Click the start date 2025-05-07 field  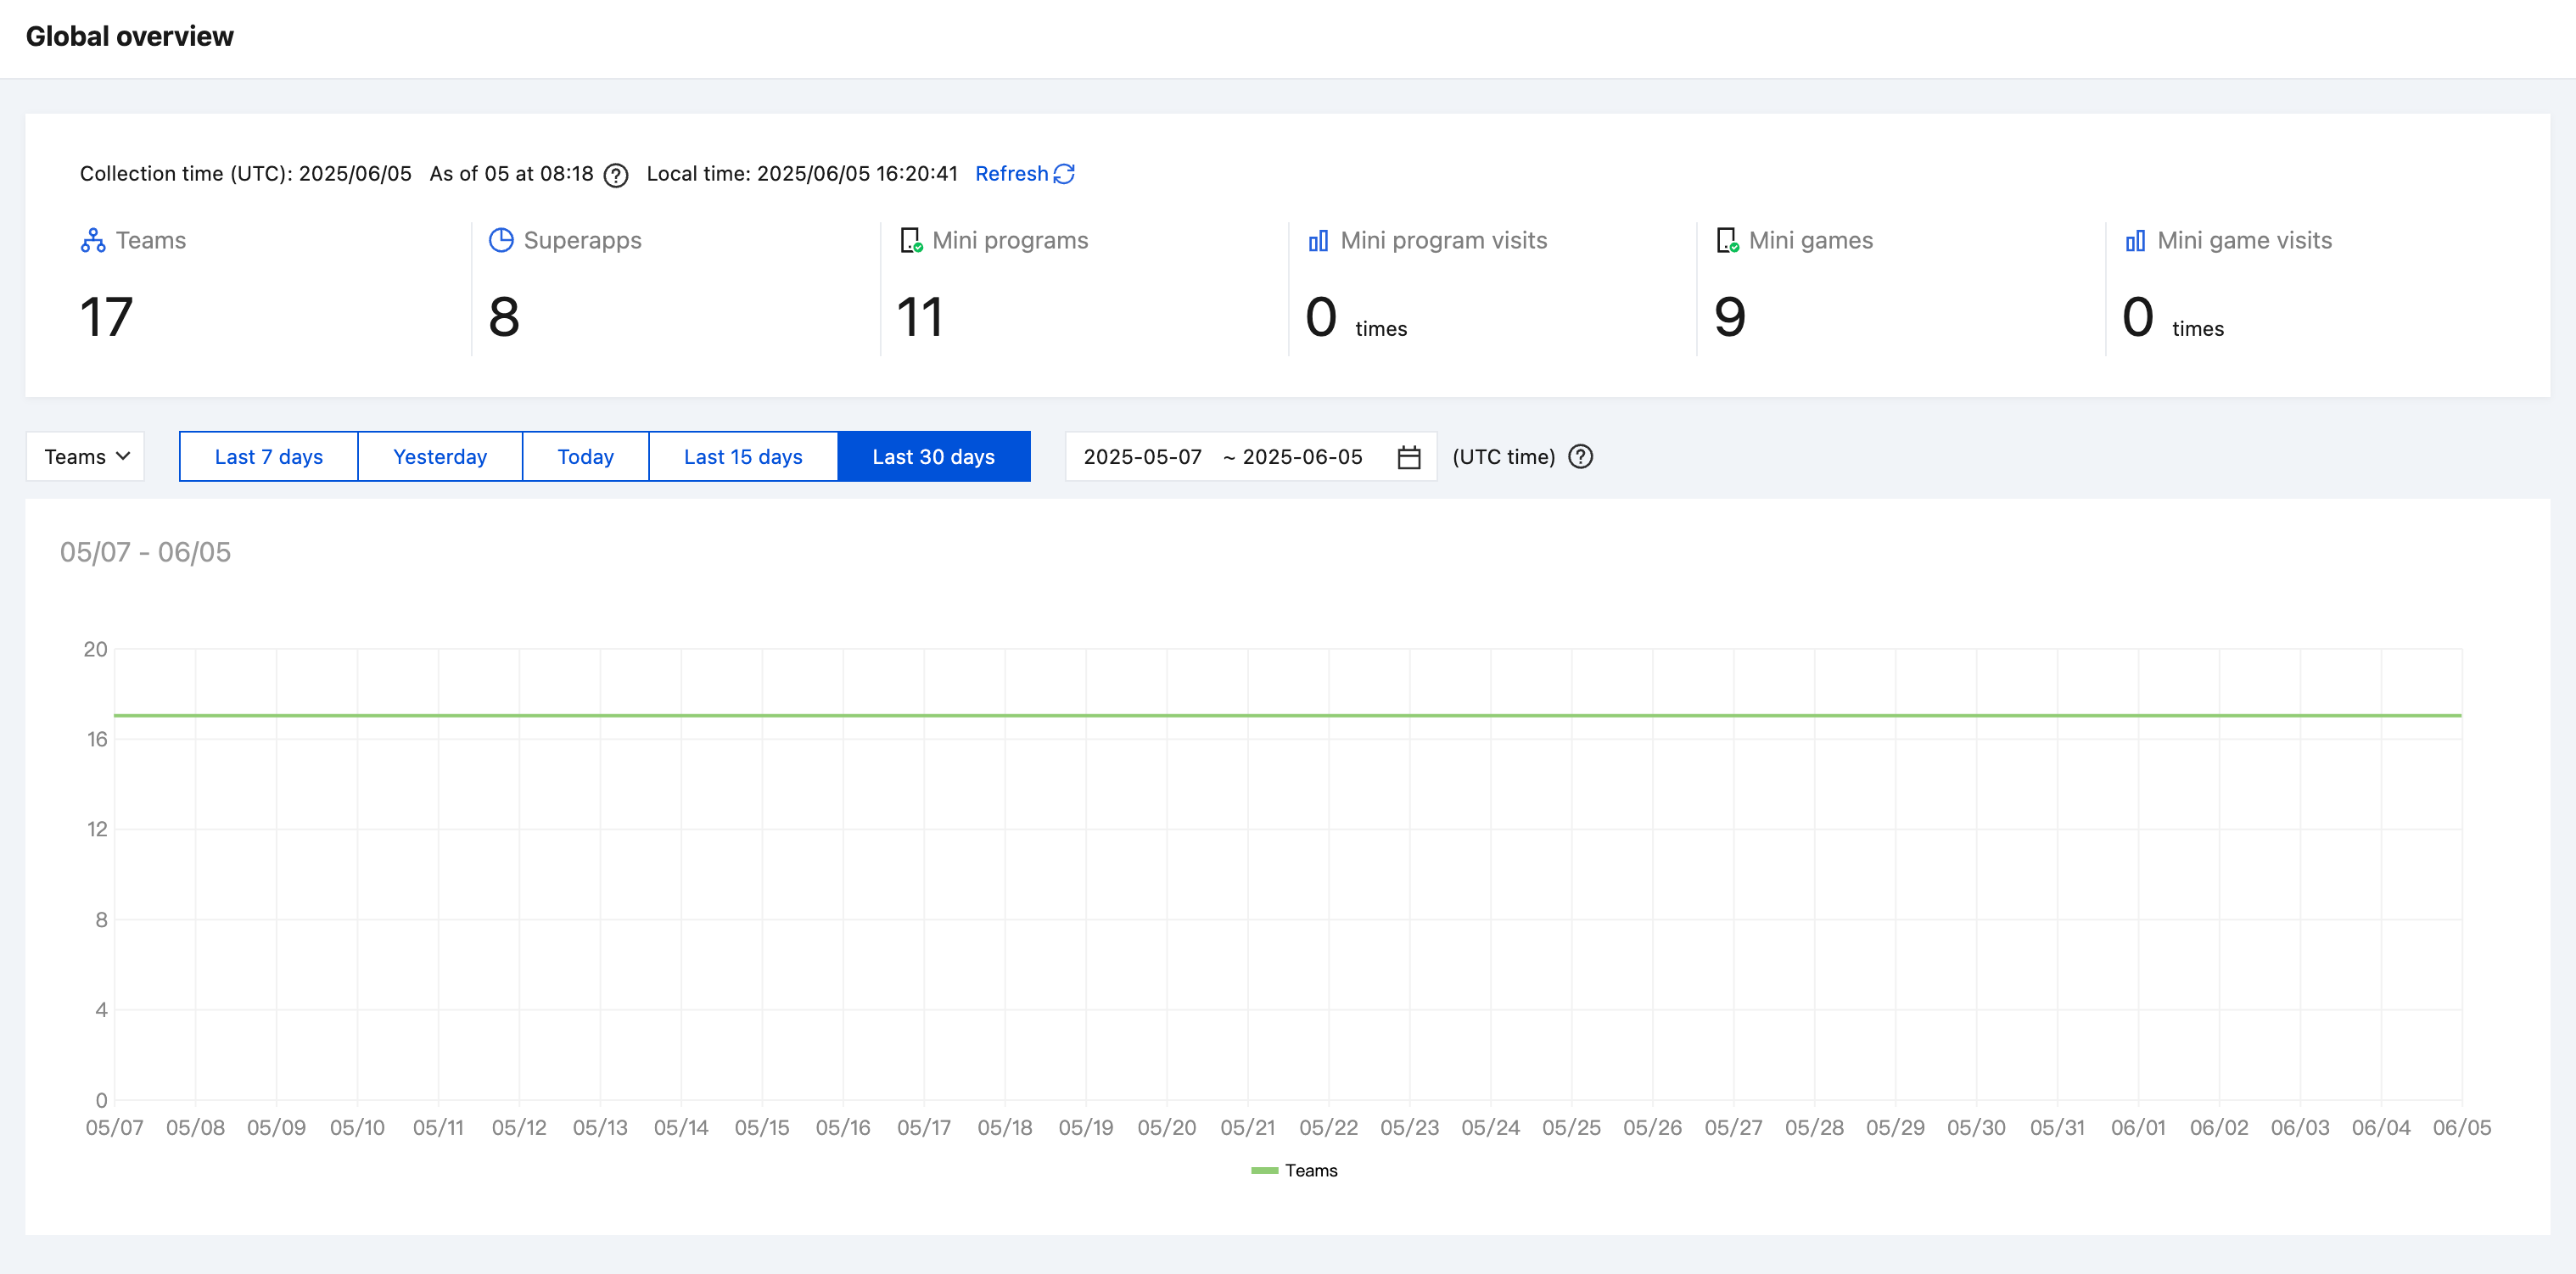pyautogui.click(x=1142, y=457)
